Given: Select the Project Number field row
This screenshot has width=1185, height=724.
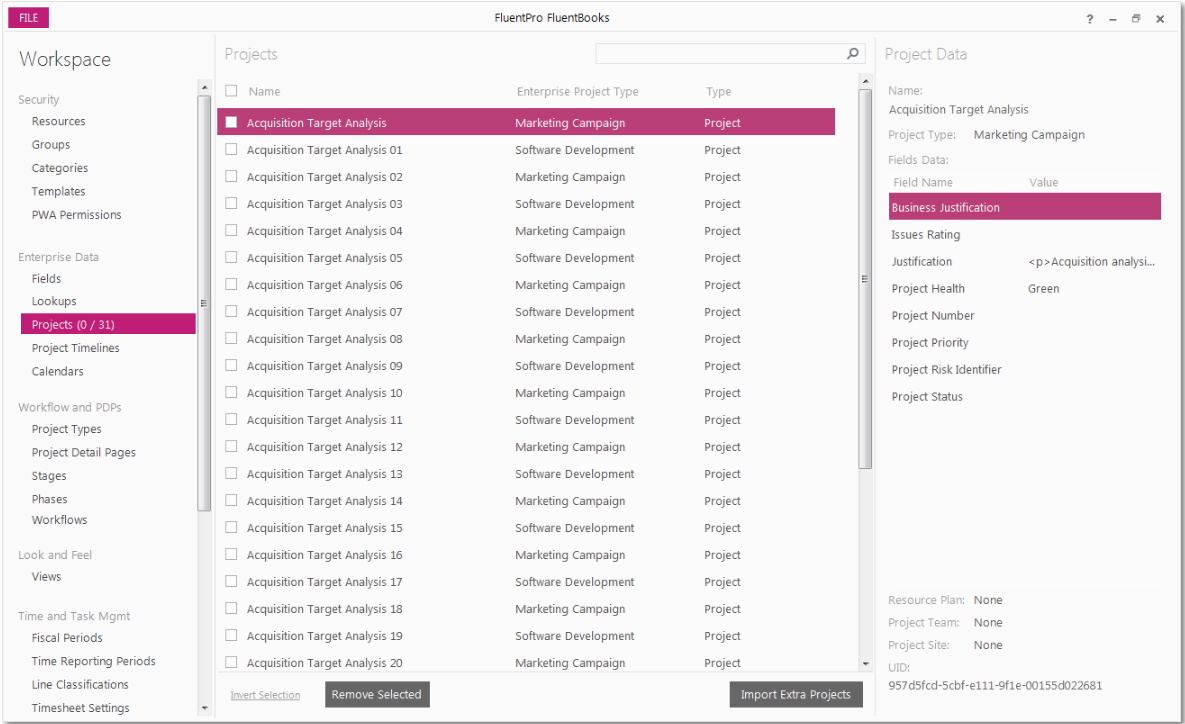Looking at the screenshot, I should click(x=1025, y=315).
